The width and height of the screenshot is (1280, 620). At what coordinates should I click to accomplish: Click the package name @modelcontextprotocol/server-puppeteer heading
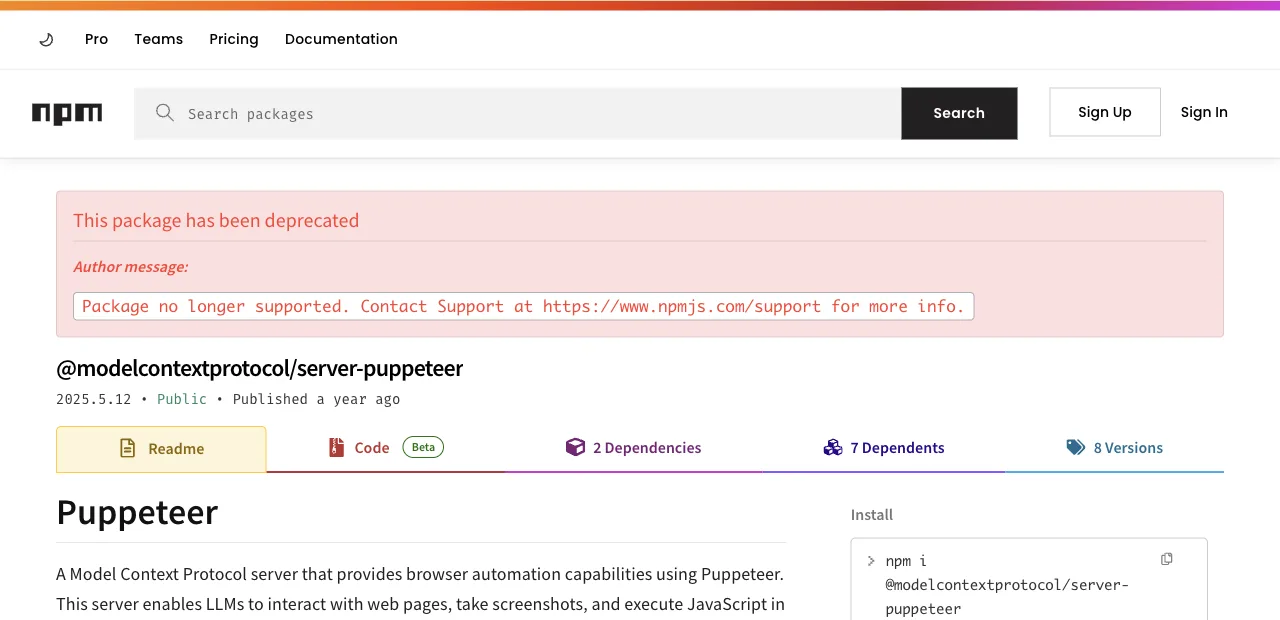(x=260, y=368)
